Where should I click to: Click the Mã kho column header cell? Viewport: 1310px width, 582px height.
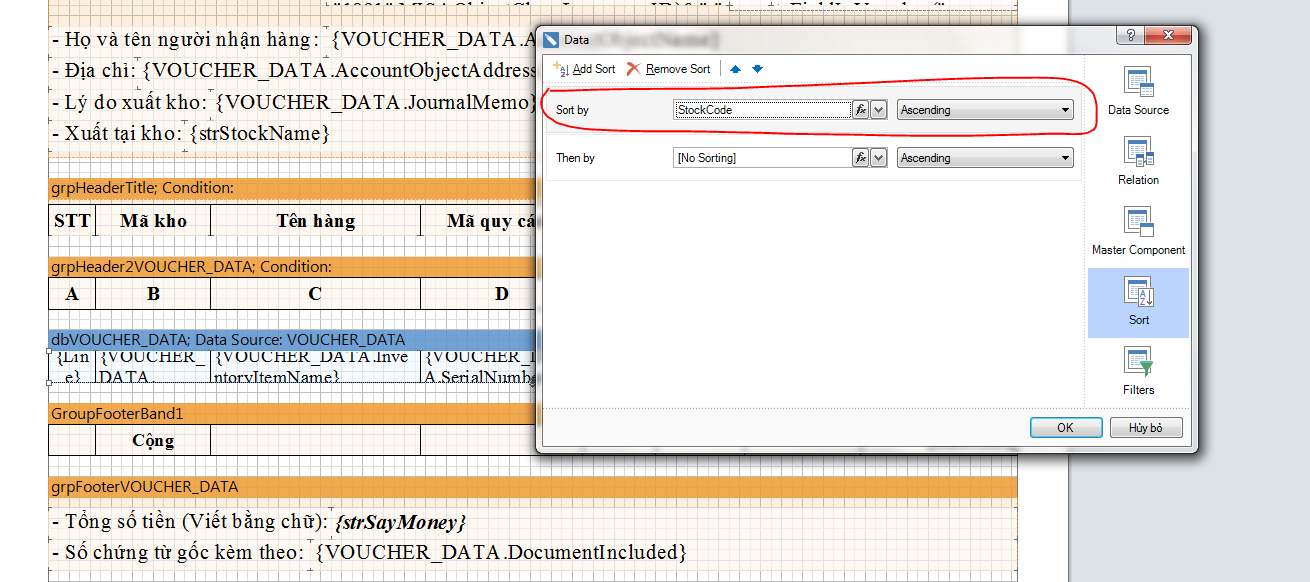tap(153, 221)
